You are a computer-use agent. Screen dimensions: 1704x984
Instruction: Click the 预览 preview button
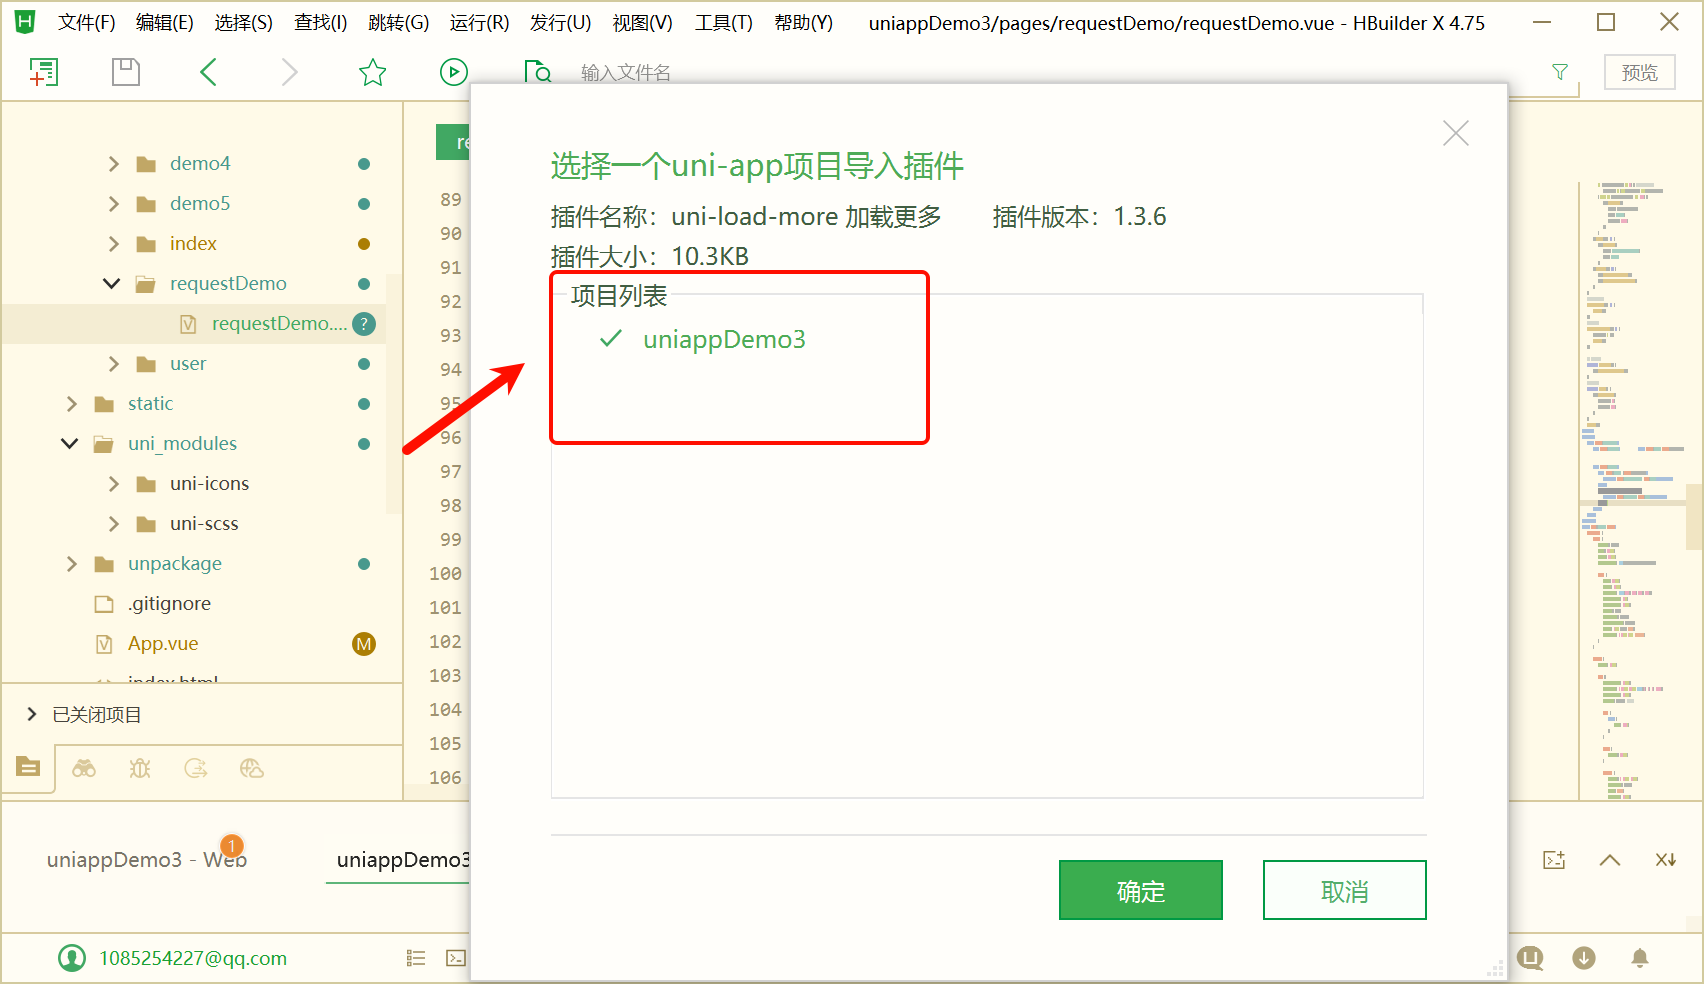coord(1640,72)
